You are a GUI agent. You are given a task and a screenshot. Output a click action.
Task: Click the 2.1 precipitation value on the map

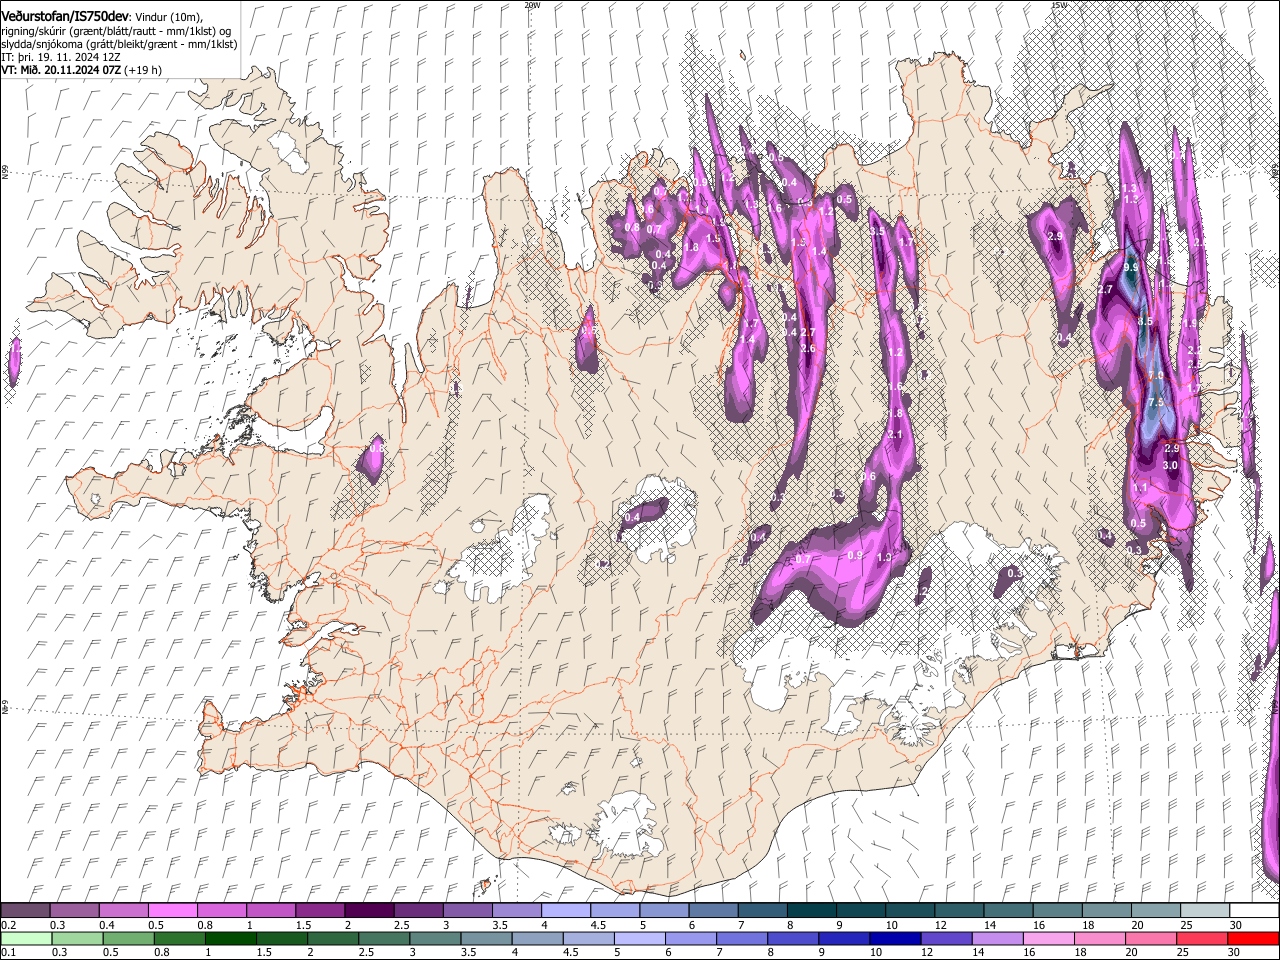(x=895, y=435)
